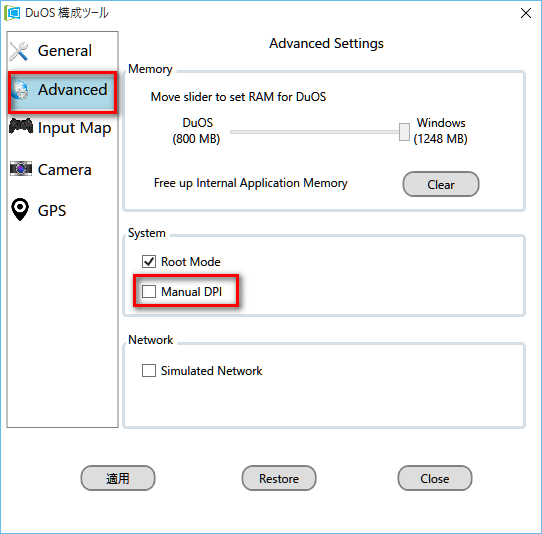Click the Camera icon in sidebar

tap(21, 168)
